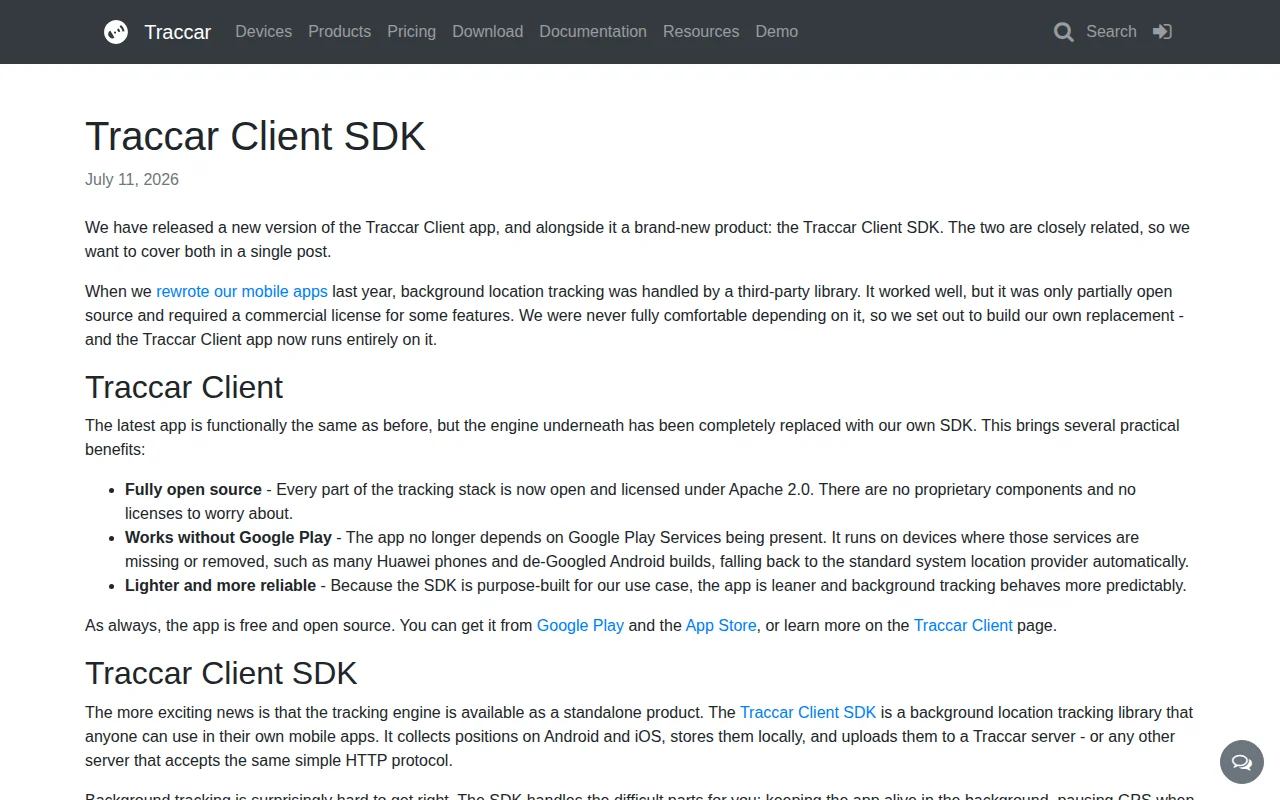
Task: Go to the Pricing page
Action: tap(412, 32)
